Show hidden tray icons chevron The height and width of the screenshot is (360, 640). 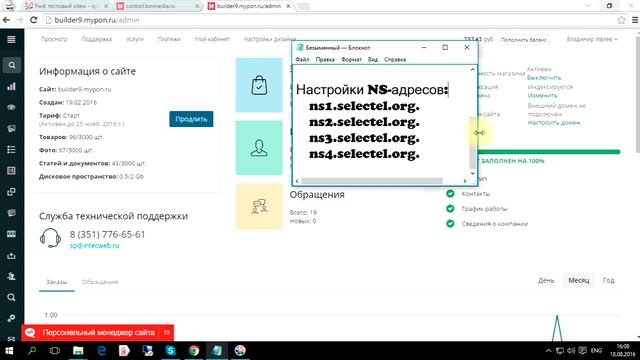pos(548,351)
